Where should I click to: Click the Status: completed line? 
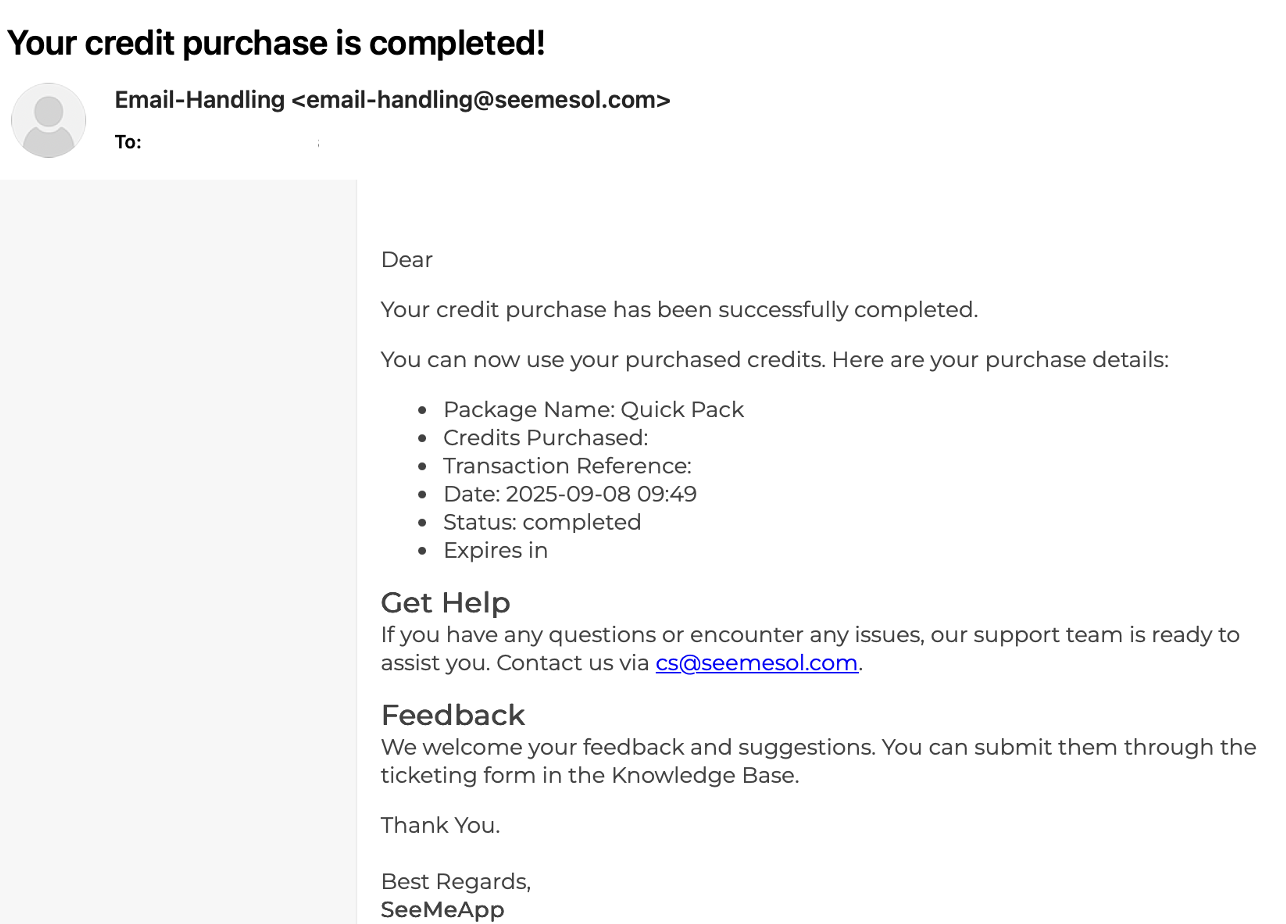[542, 522]
